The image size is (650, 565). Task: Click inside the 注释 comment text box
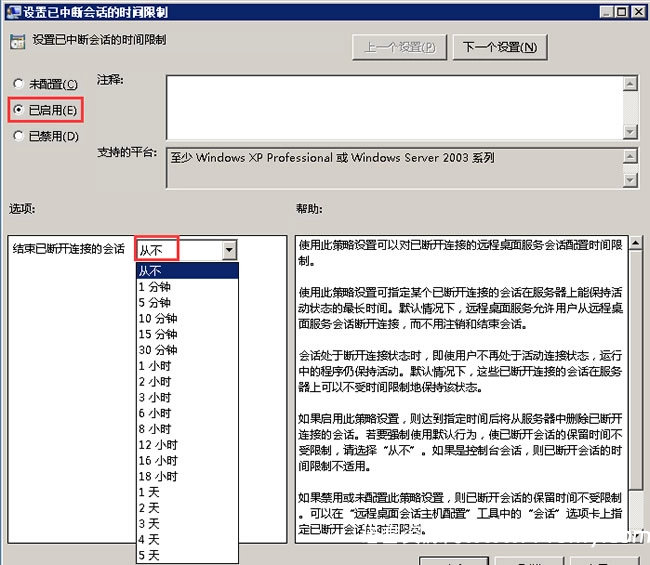[x=394, y=107]
